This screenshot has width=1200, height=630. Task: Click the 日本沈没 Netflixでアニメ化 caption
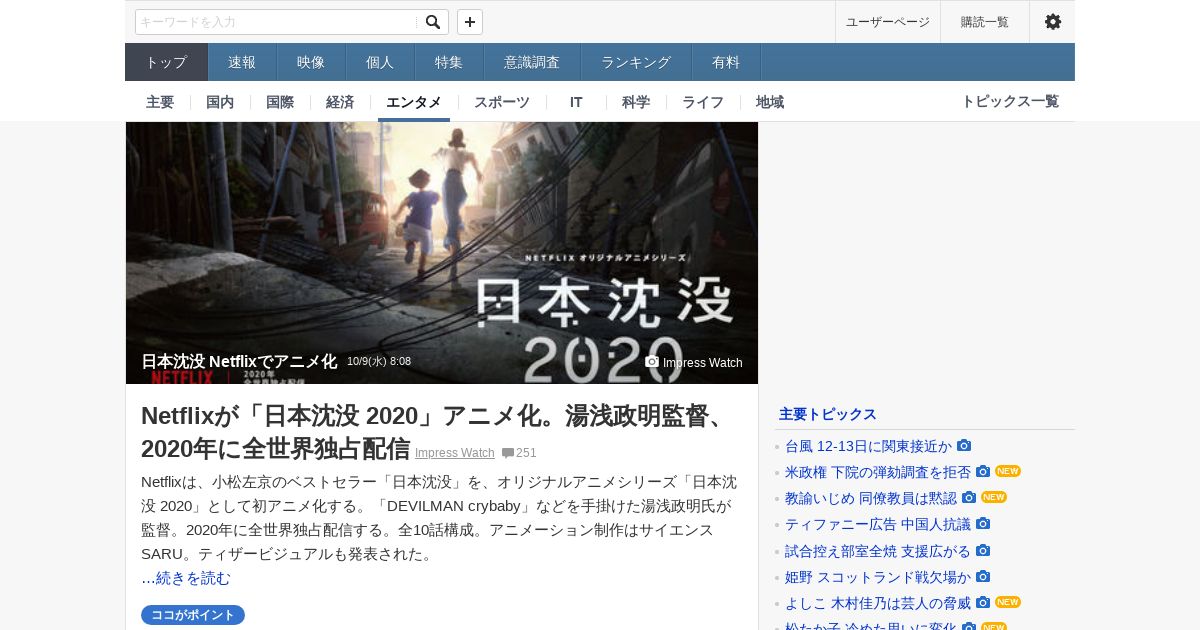click(239, 362)
